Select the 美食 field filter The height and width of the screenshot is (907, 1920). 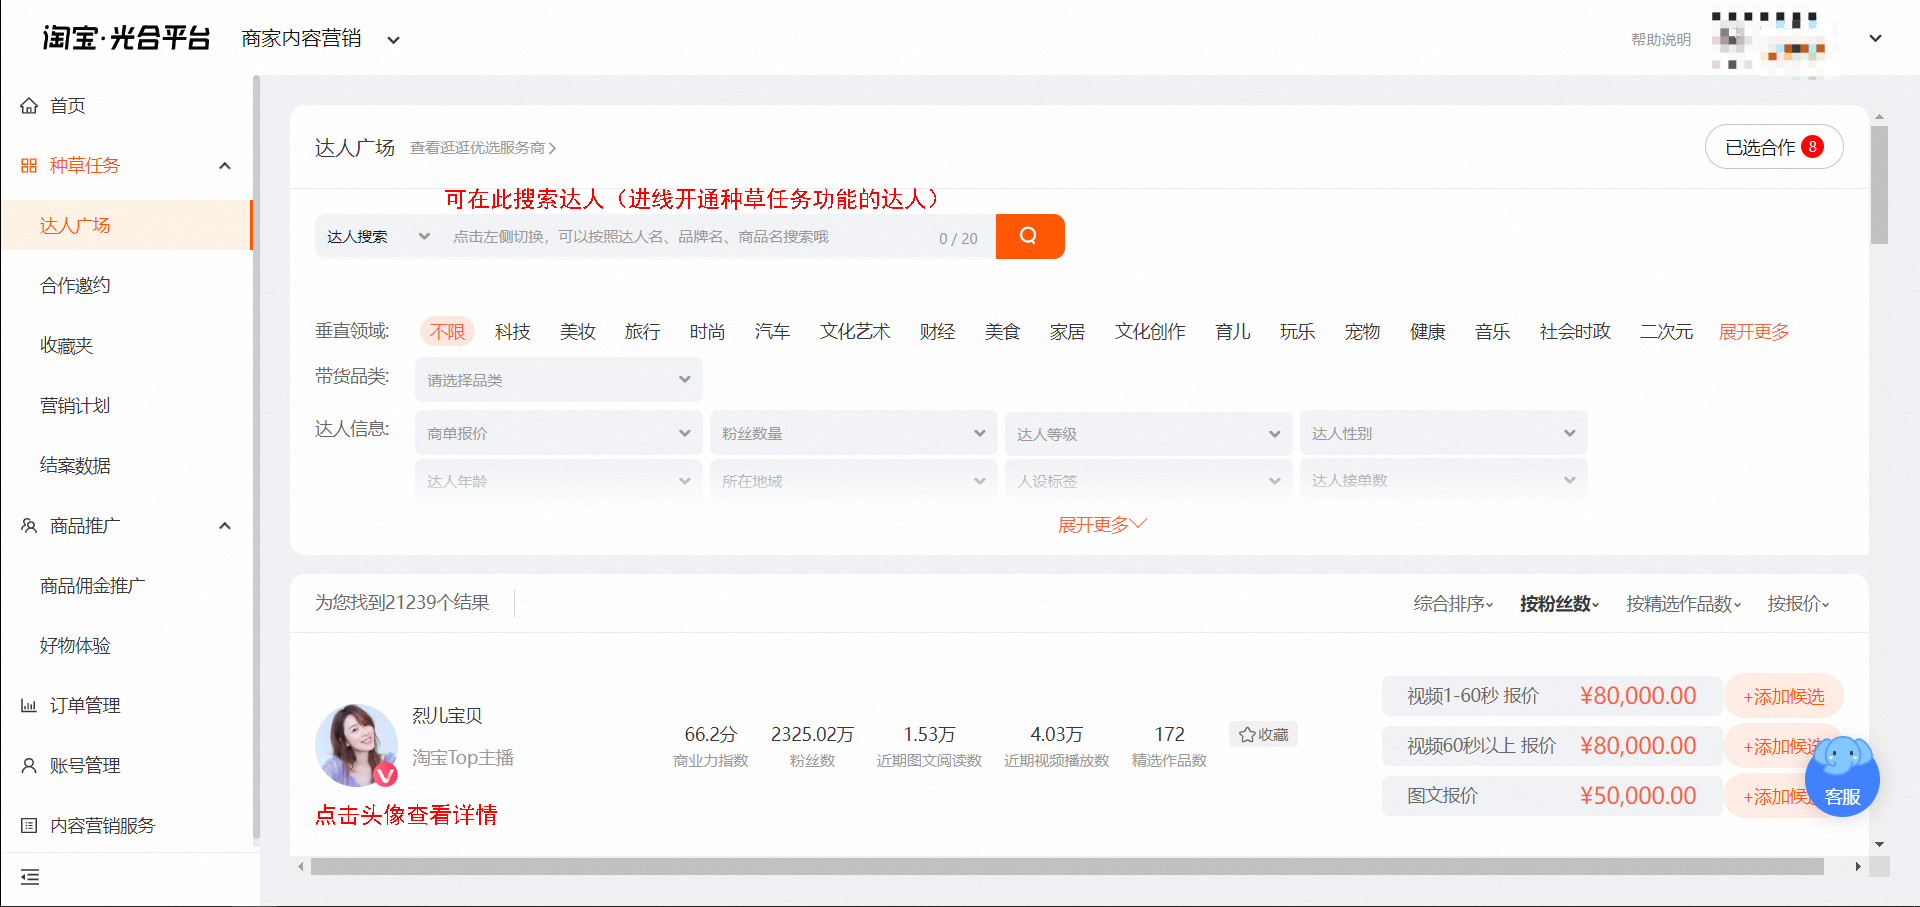(x=1002, y=332)
